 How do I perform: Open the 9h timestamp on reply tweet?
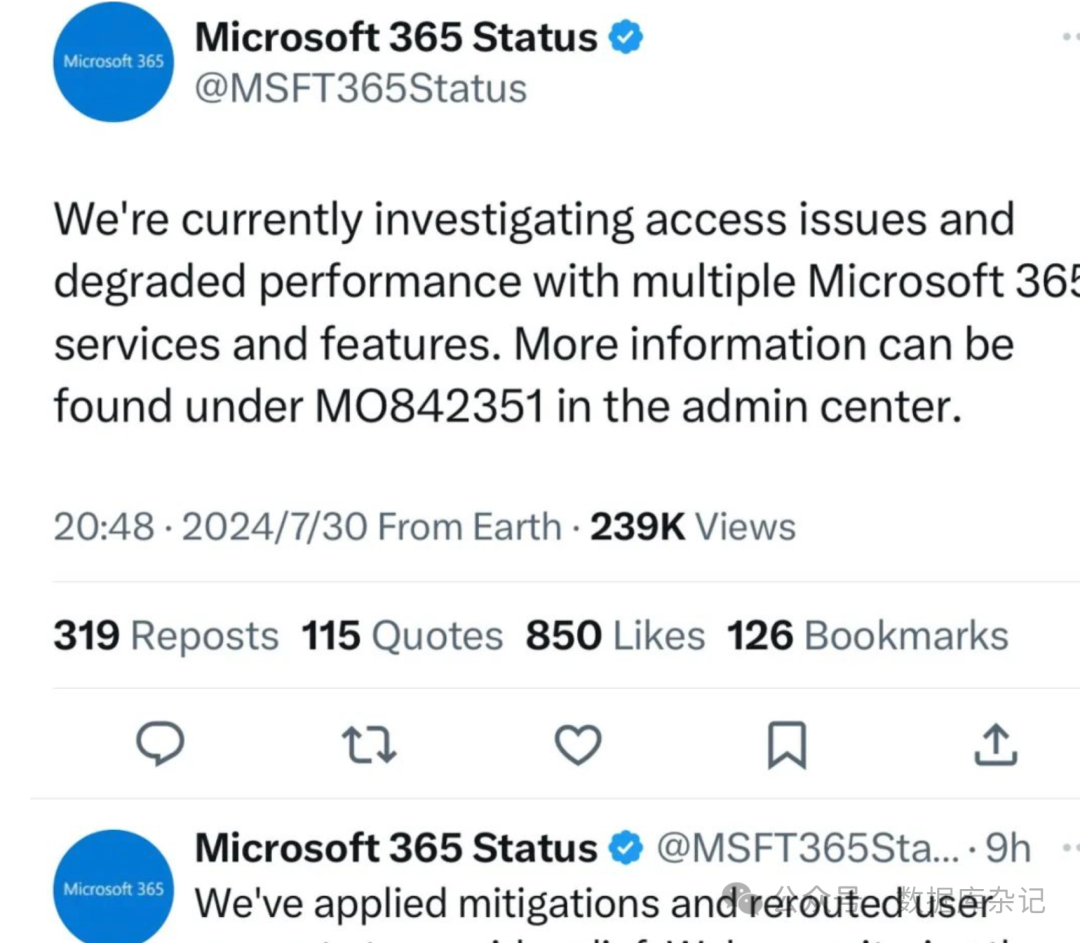click(1008, 849)
